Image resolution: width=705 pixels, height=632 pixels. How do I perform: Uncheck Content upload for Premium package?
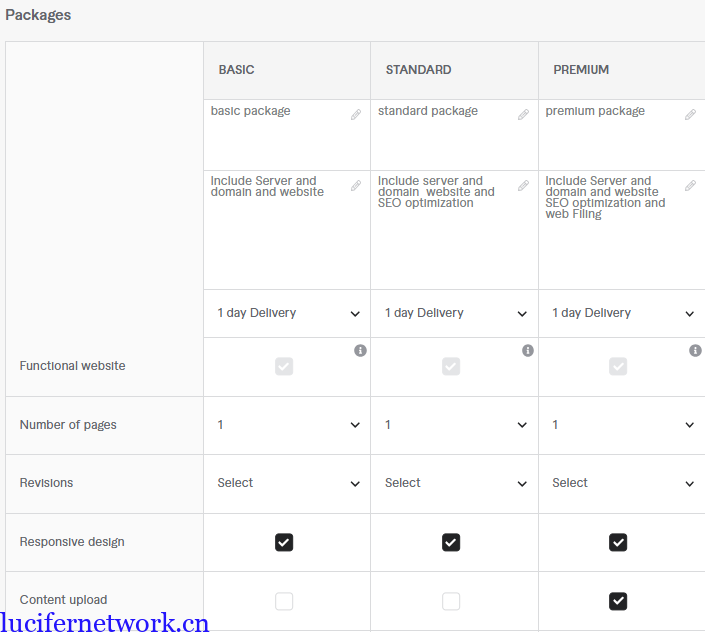(x=618, y=601)
